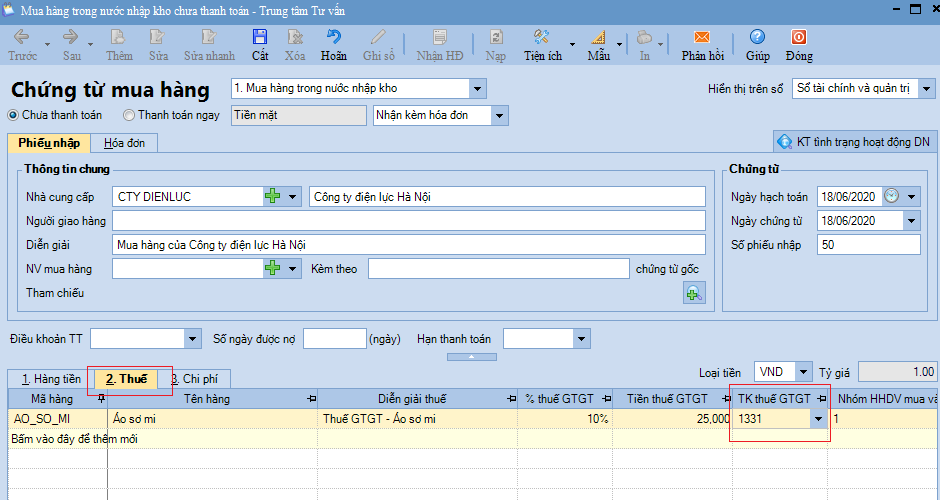Expand the Sau dropdown arrow
The image size is (940, 500).
tap(91, 44)
